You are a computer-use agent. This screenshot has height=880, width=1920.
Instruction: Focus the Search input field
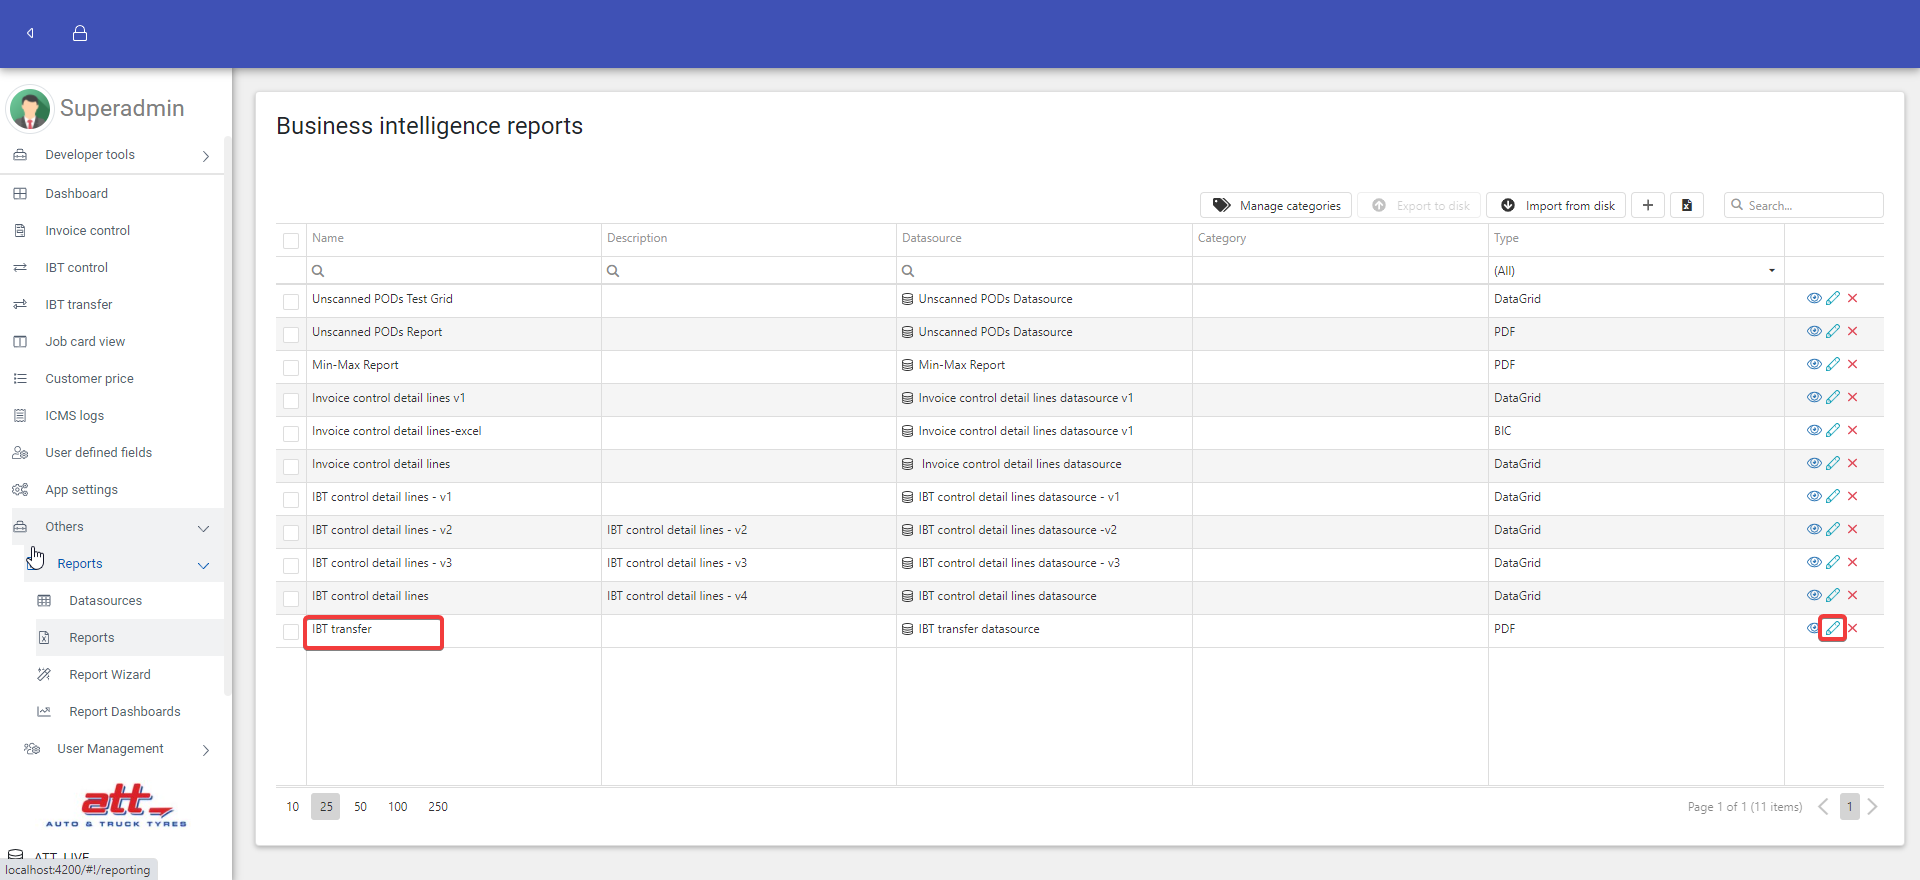point(1810,205)
